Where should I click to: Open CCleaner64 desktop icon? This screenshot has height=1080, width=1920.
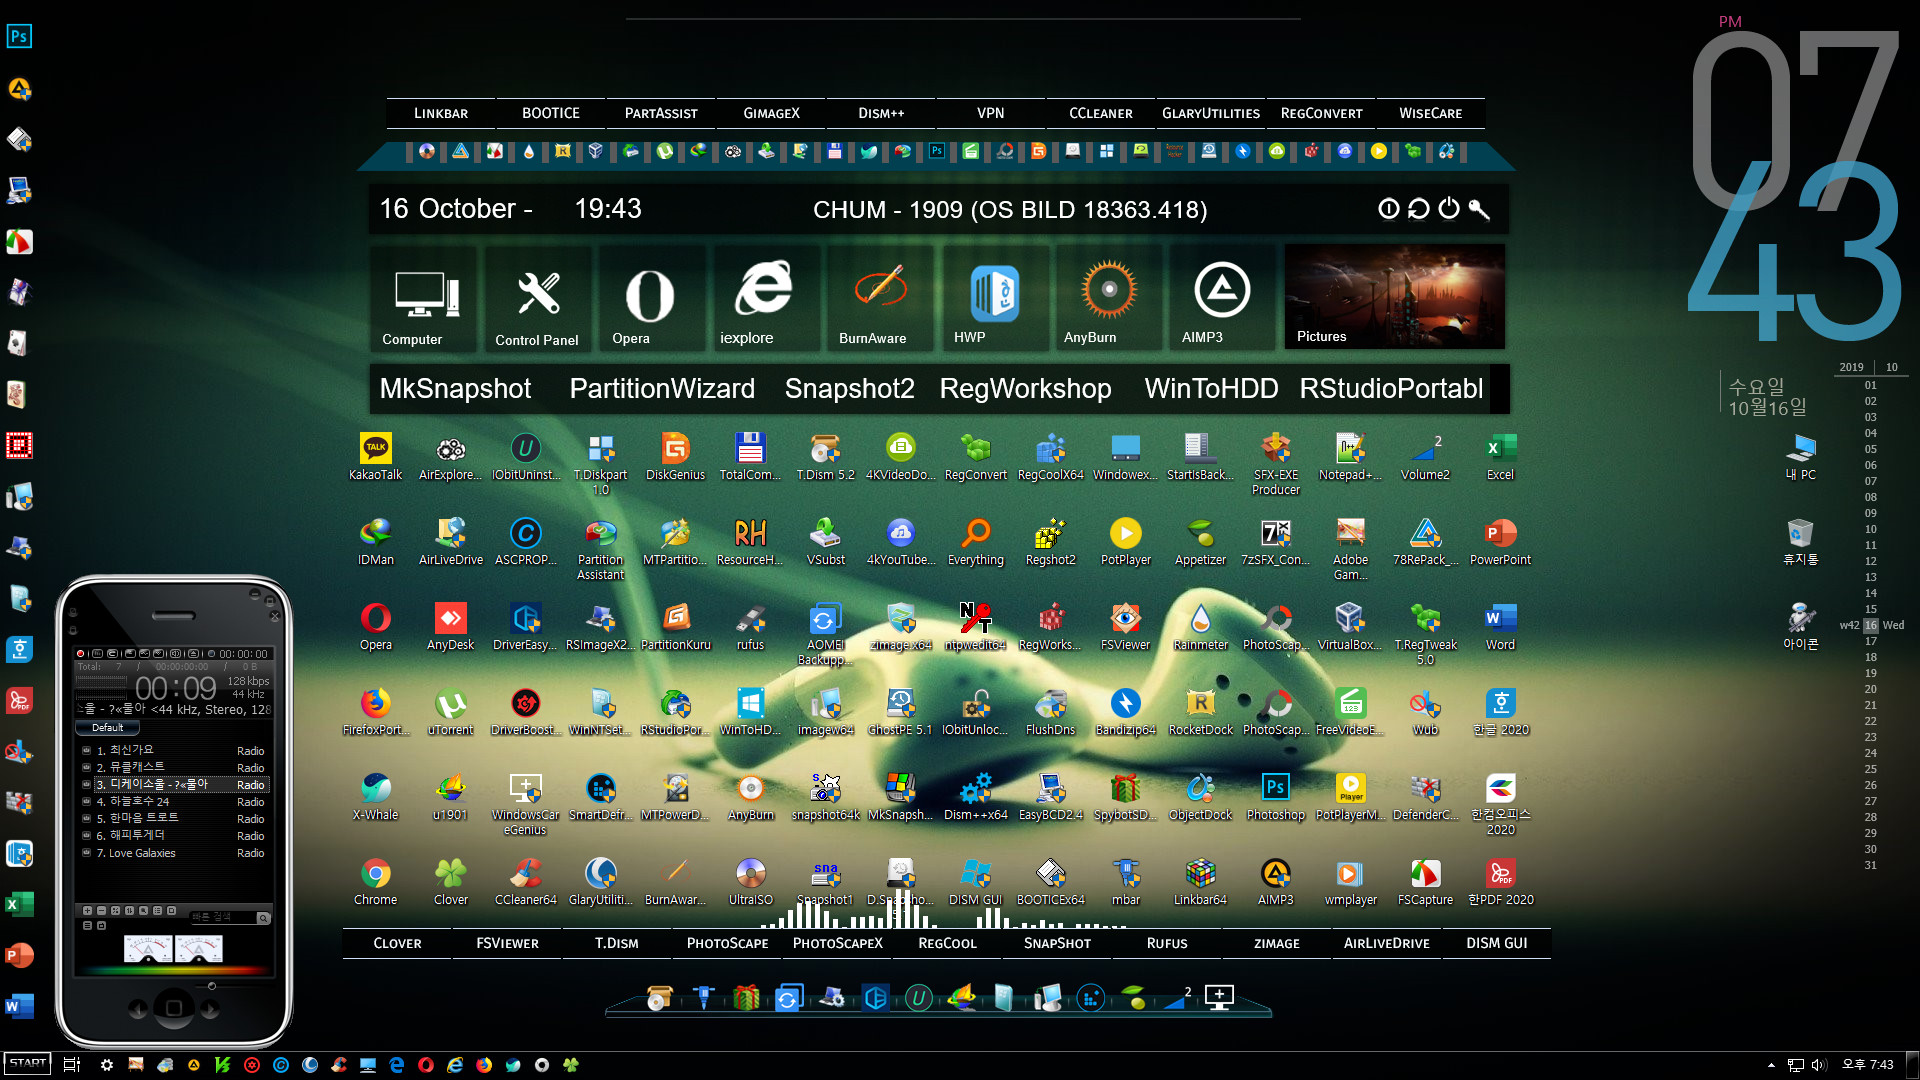(525, 881)
